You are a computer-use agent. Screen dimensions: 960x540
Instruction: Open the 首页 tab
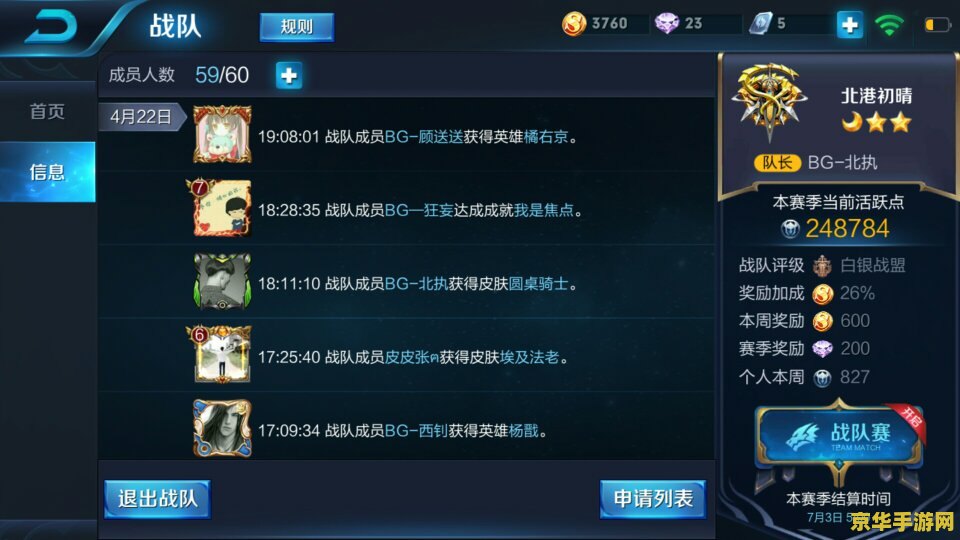(47, 111)
